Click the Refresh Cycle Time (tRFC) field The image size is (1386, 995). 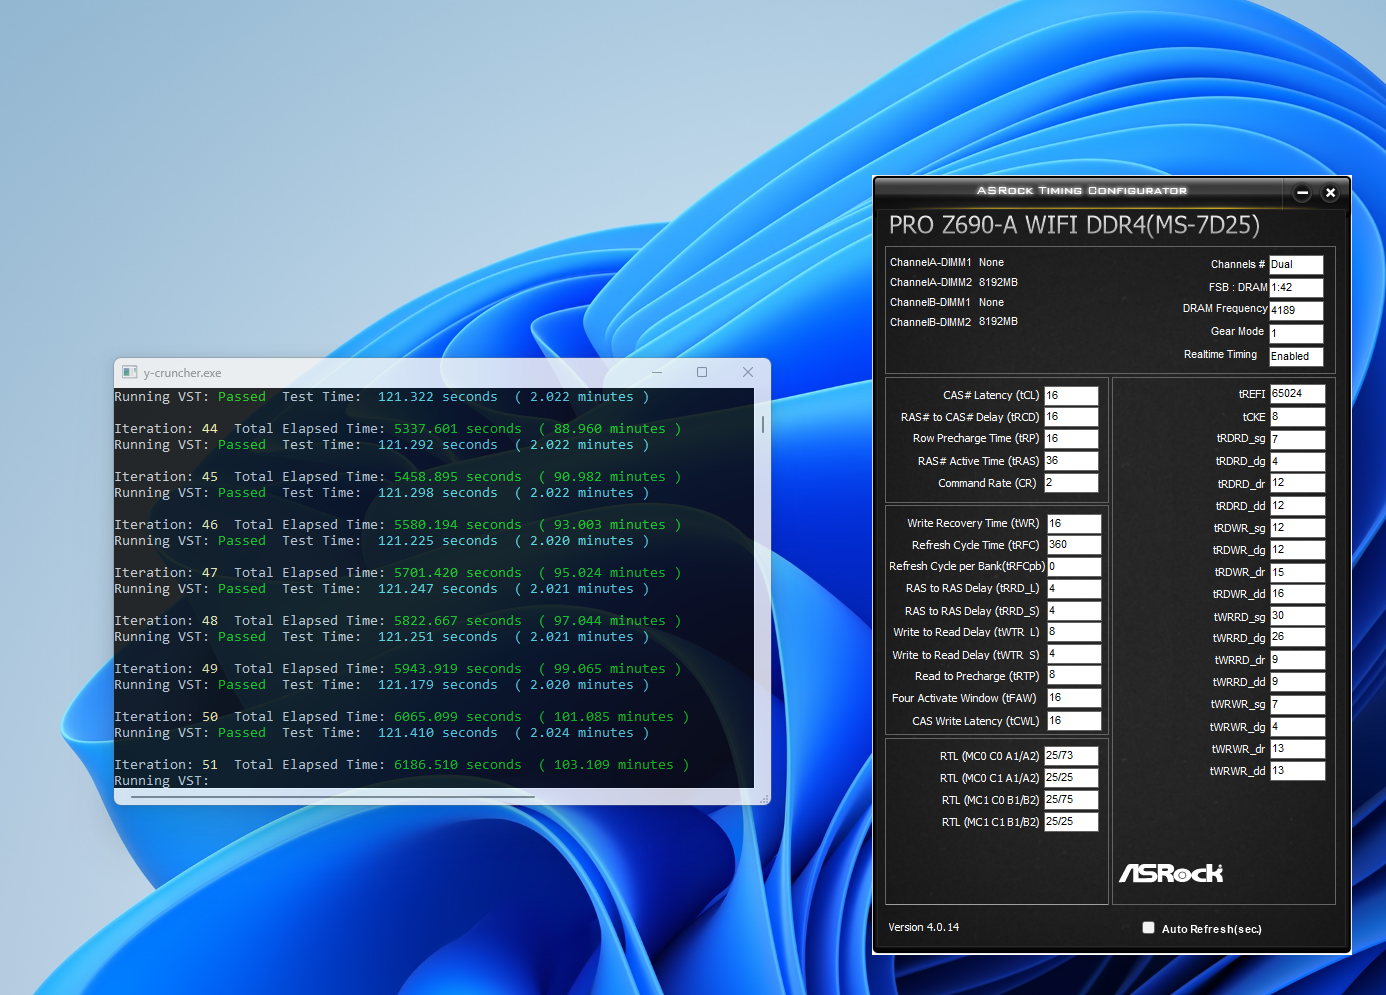coord(1074,545)
